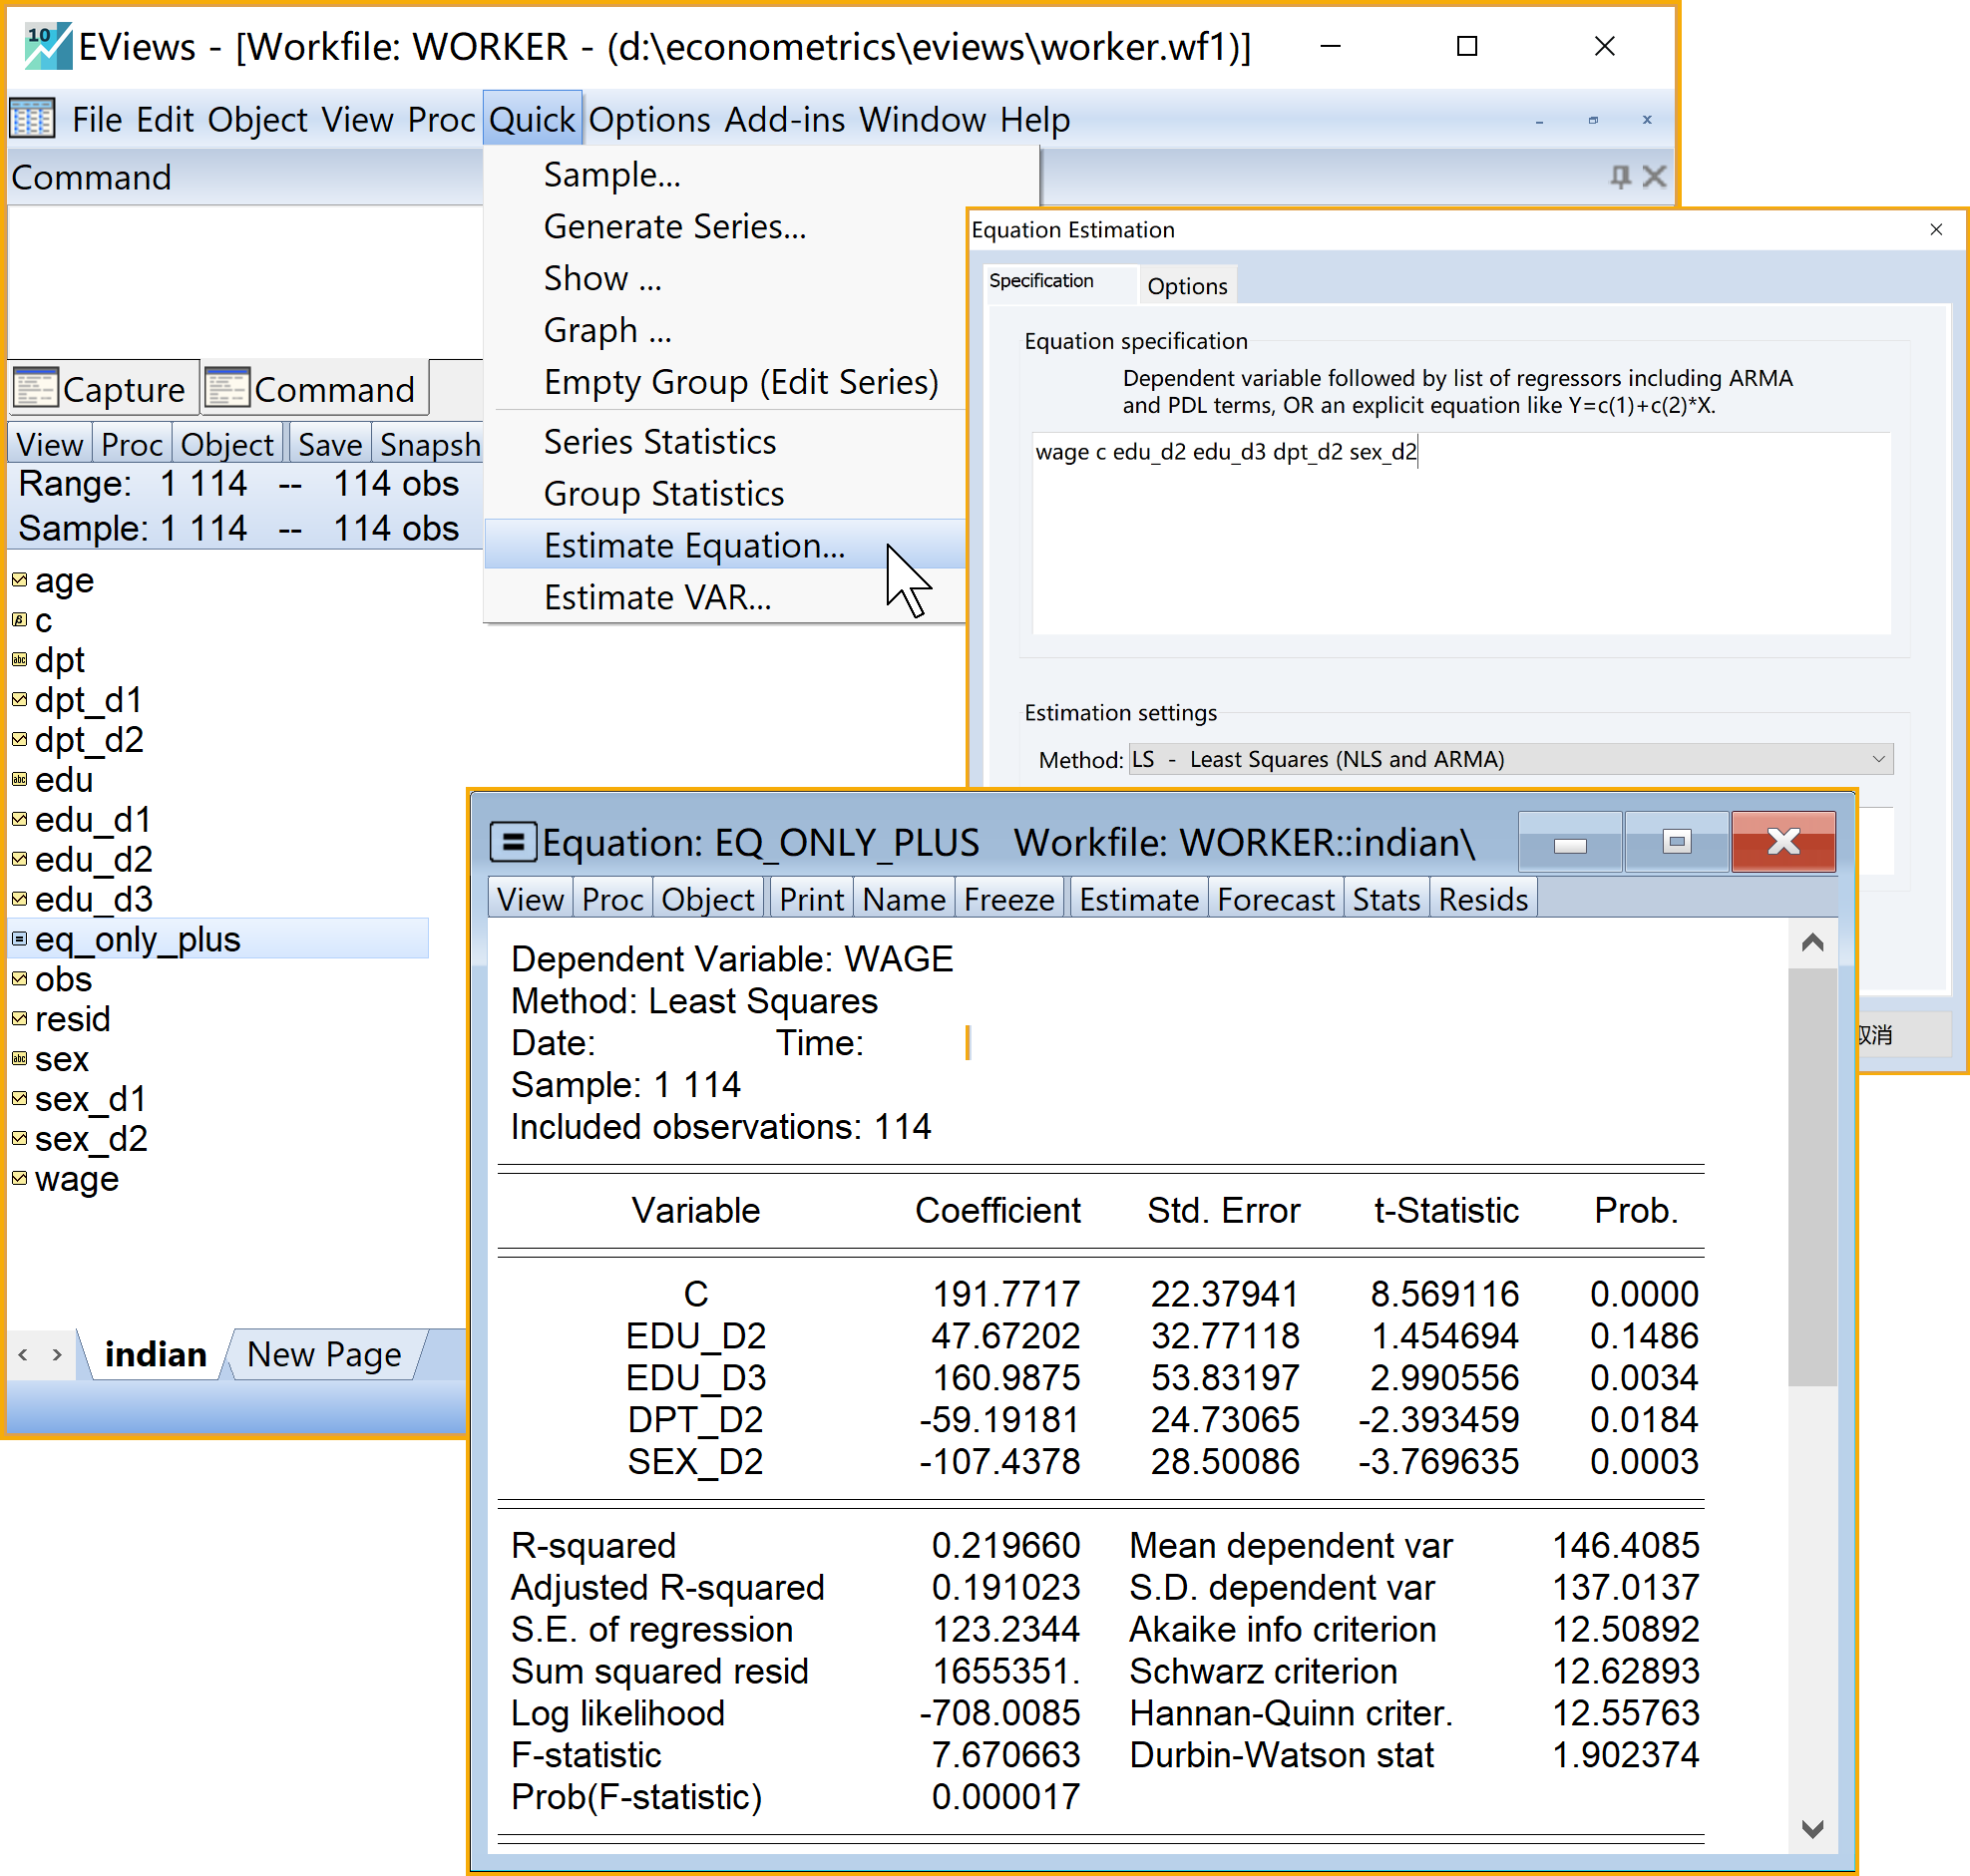Open the New Page workfile tab
Image resolution: width=1970 pixels, height=1876 pixels.
click(x=324, y=1354)
